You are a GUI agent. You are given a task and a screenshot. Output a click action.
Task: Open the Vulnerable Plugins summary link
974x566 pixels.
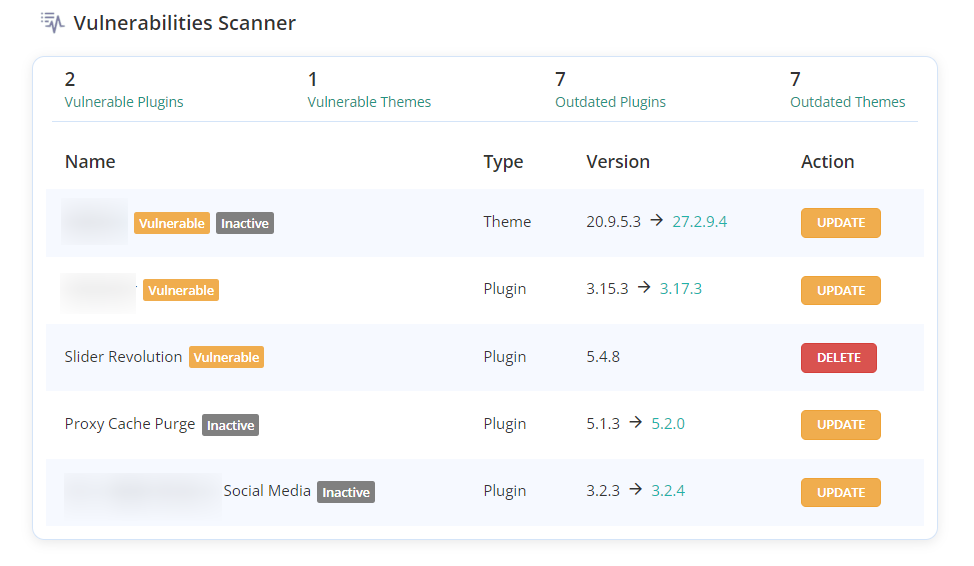pyautogui.click(x=124, y=102)
